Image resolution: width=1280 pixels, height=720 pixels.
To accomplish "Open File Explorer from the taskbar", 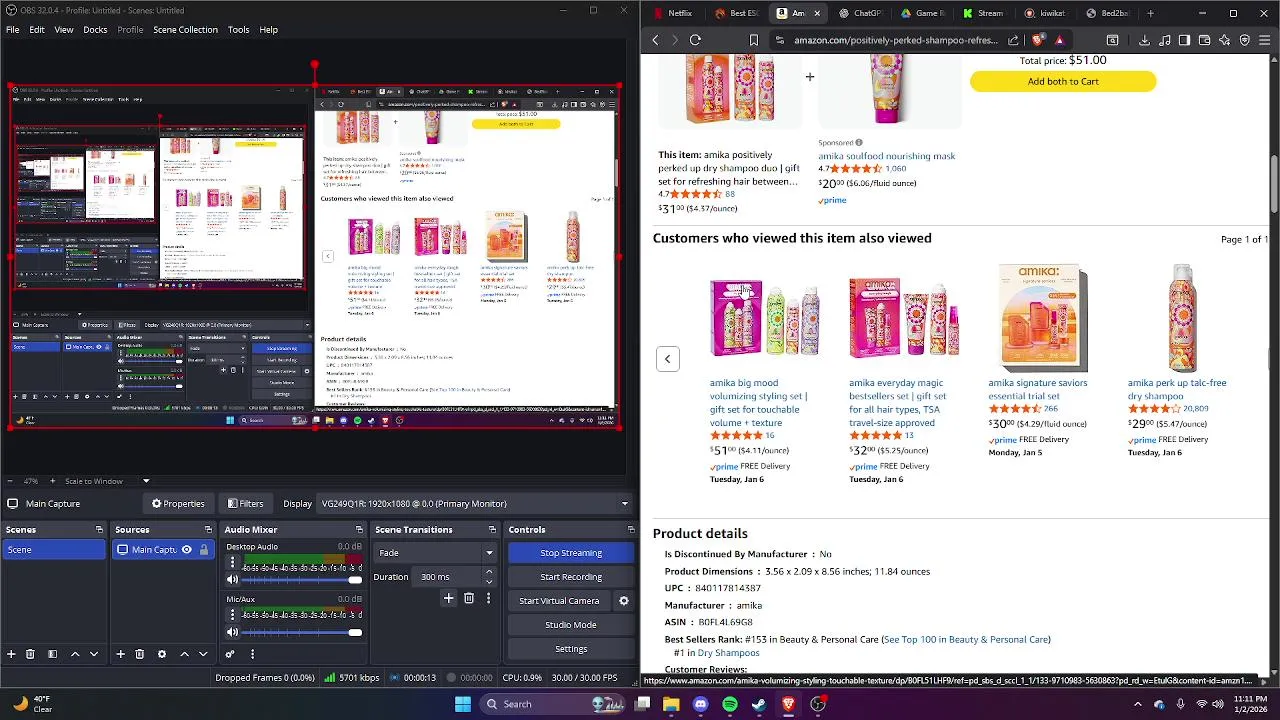I will [671, 704].
